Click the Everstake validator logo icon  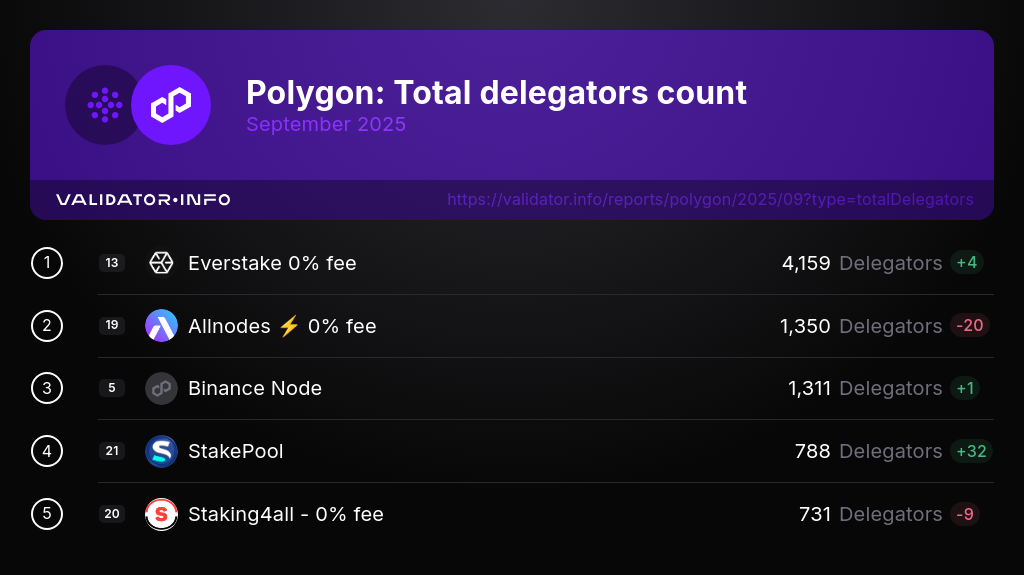coord(161,263)
